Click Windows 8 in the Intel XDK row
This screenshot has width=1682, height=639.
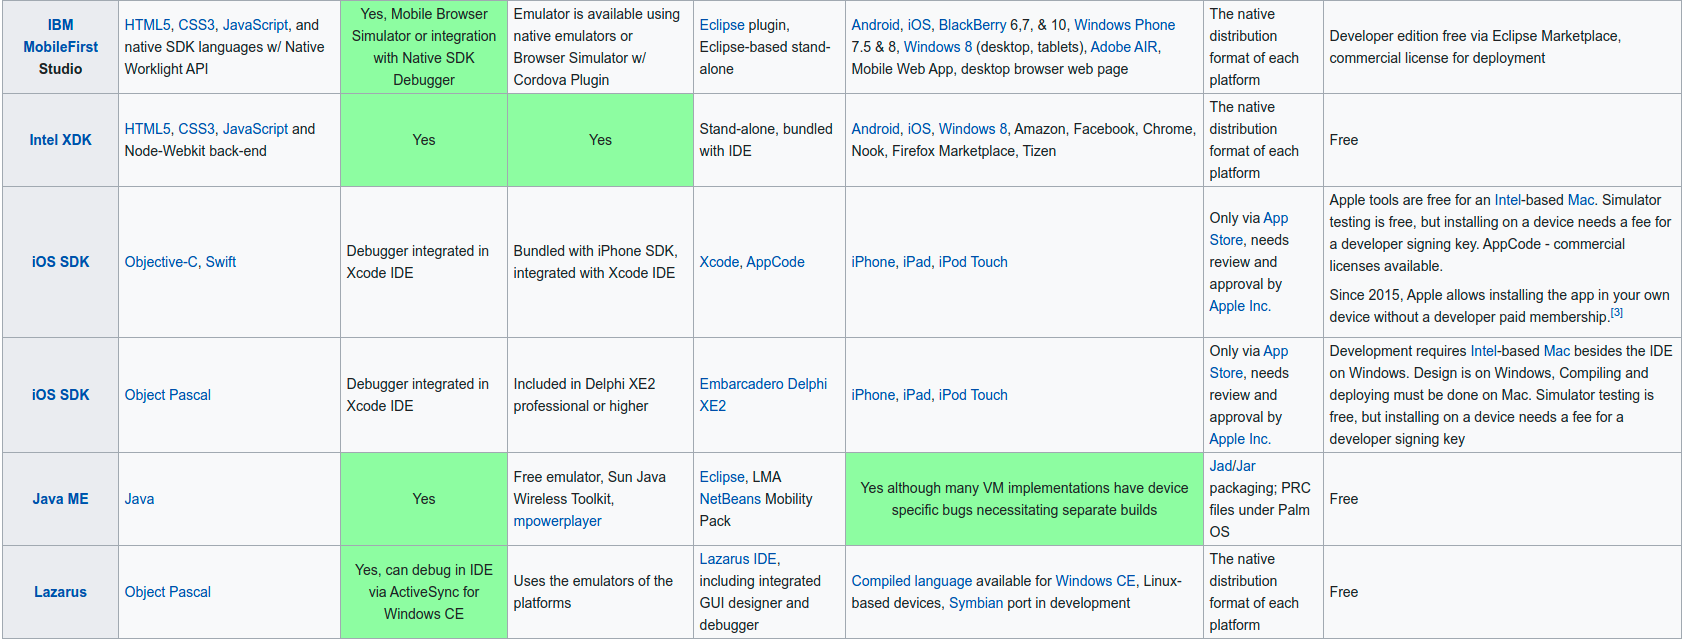tap(973, 129)
